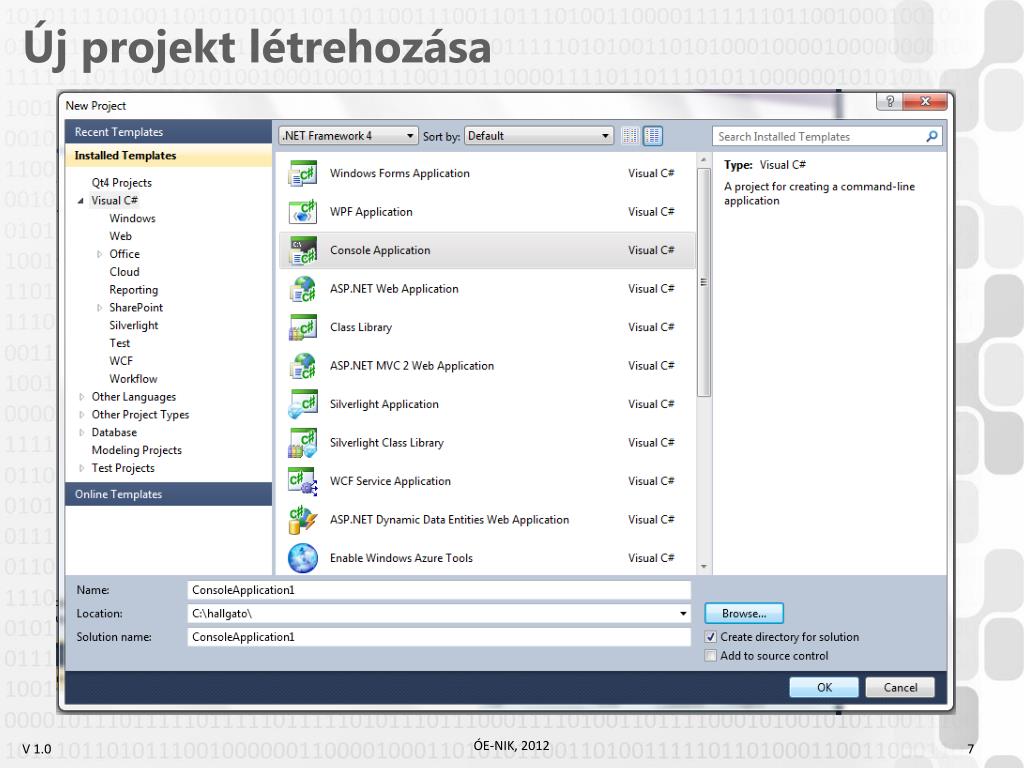
Task: Click the ASP.NET Web Application icon
Action: click(x=302, y=289)
